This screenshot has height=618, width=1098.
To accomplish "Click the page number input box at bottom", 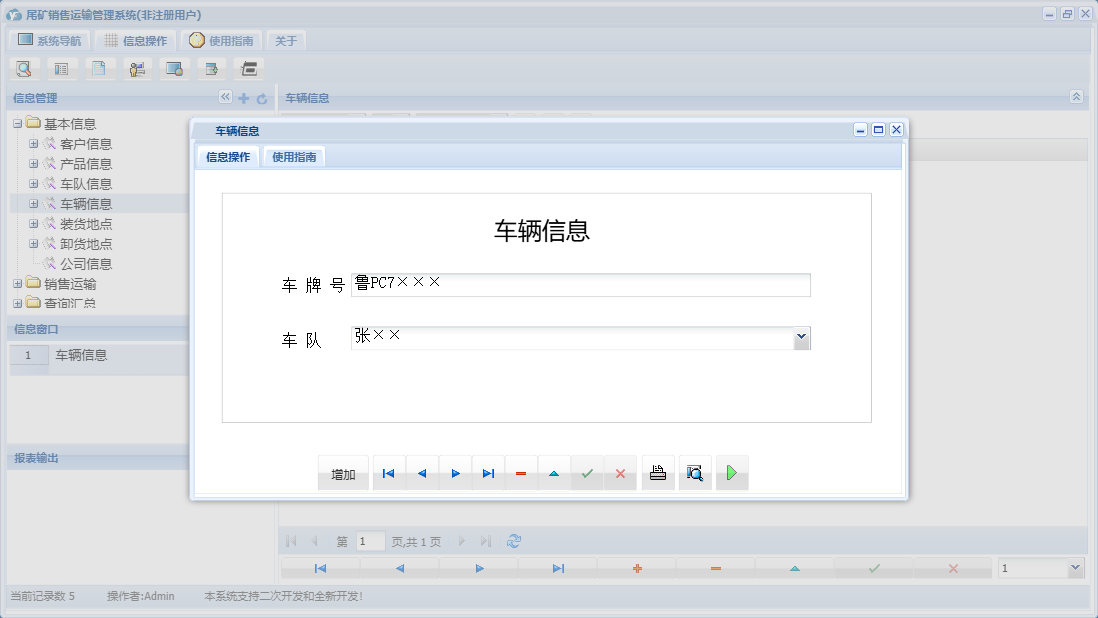I will point(369,540).
